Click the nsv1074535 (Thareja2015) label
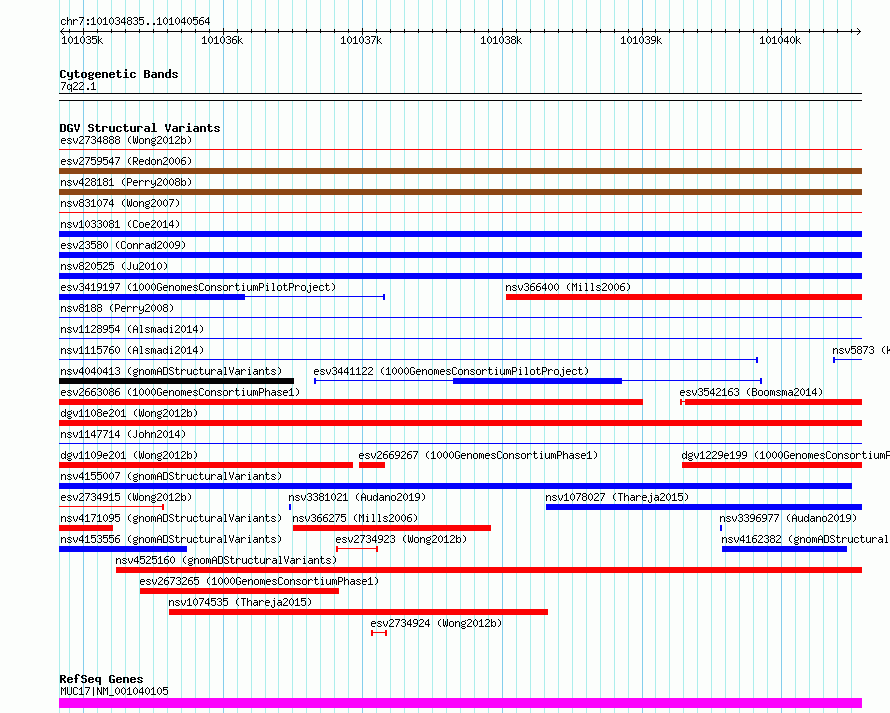This screenshot has height=713, width=890. tap(240, 602)
